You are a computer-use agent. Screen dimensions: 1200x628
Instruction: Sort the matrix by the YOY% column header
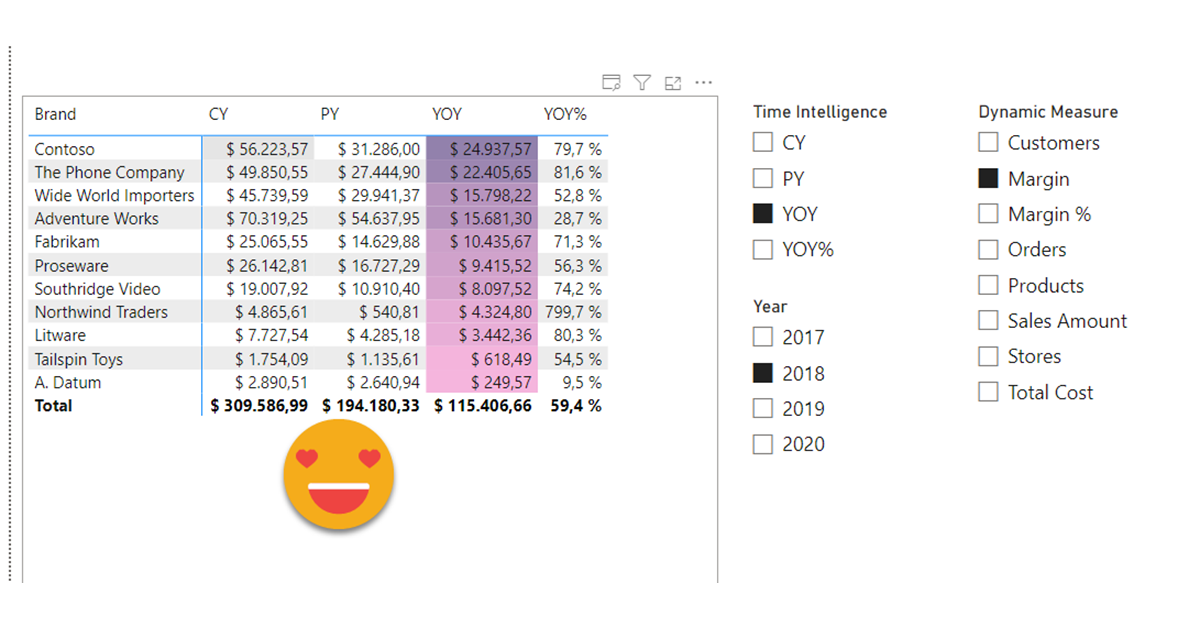pyautogui.click(x=565, y=114)
